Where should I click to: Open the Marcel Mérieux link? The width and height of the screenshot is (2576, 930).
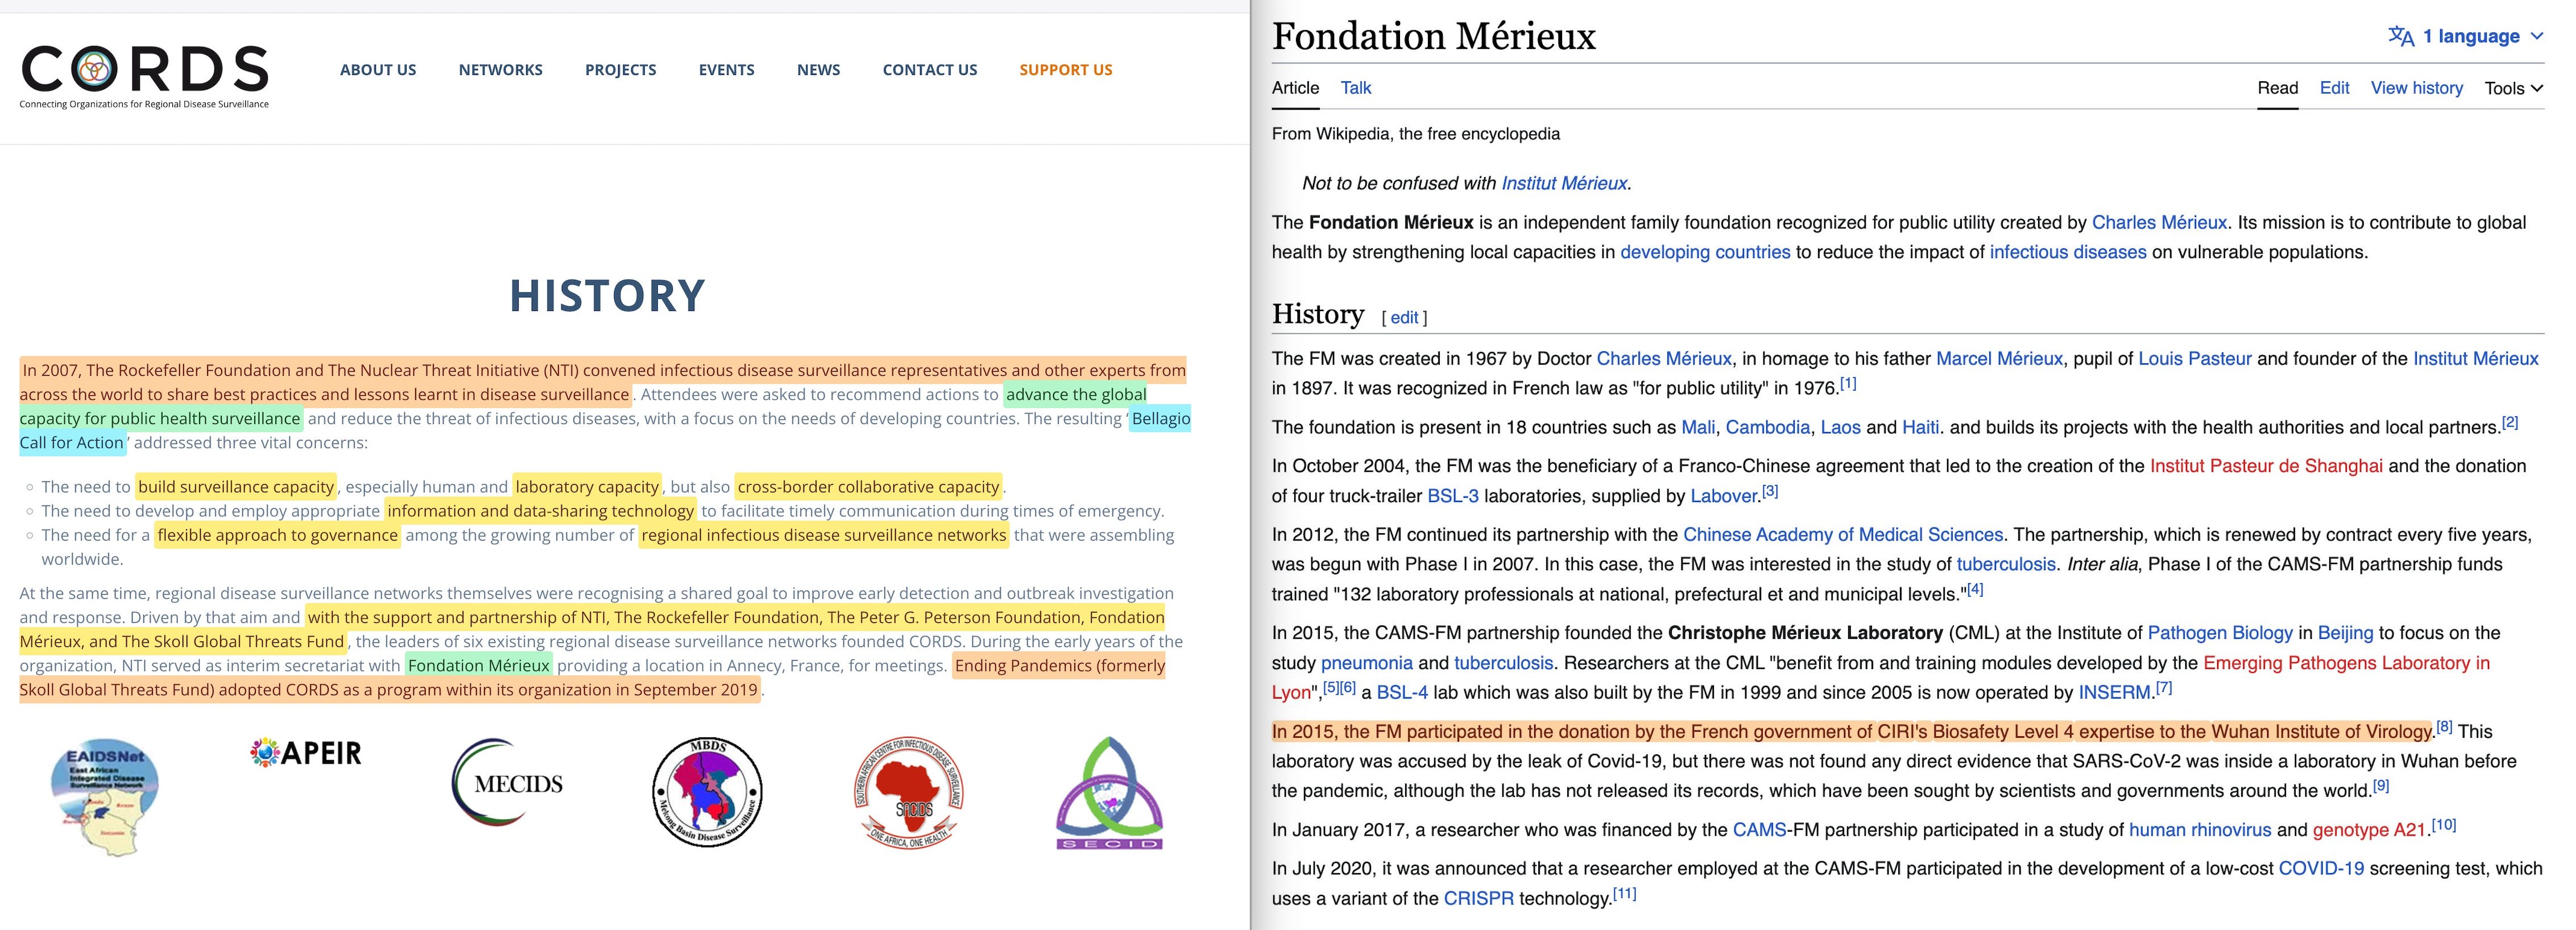tap(1999, 358)
